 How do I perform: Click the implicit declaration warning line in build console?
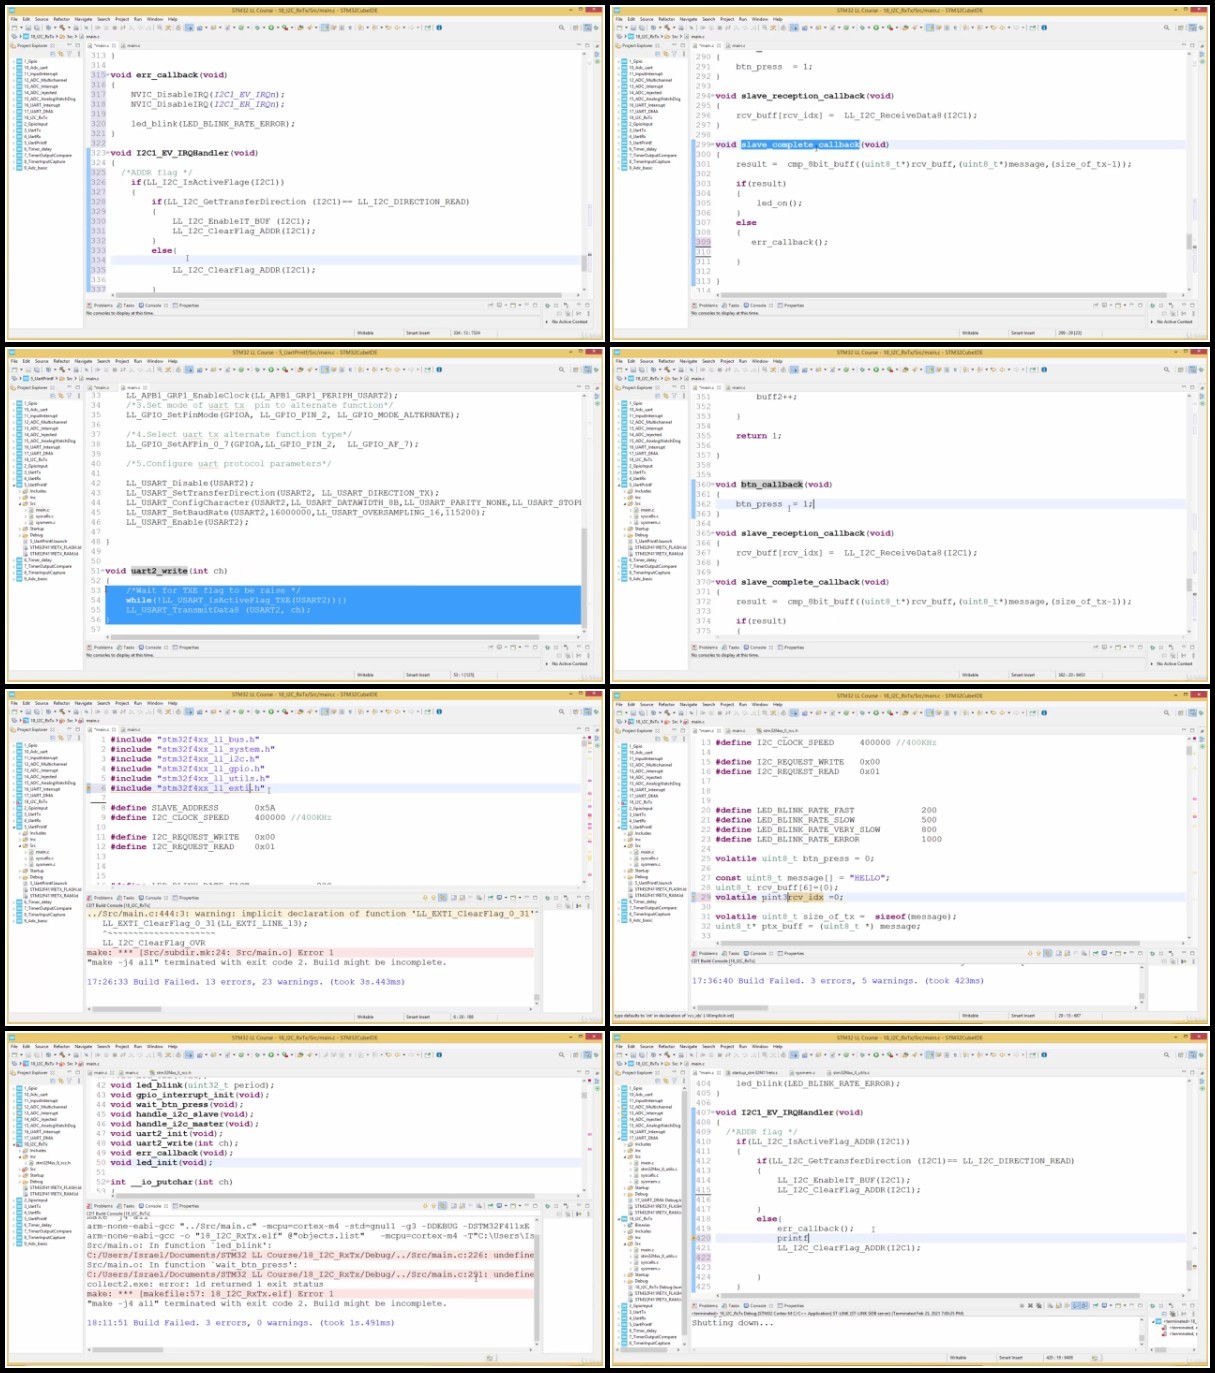point(312,914)
